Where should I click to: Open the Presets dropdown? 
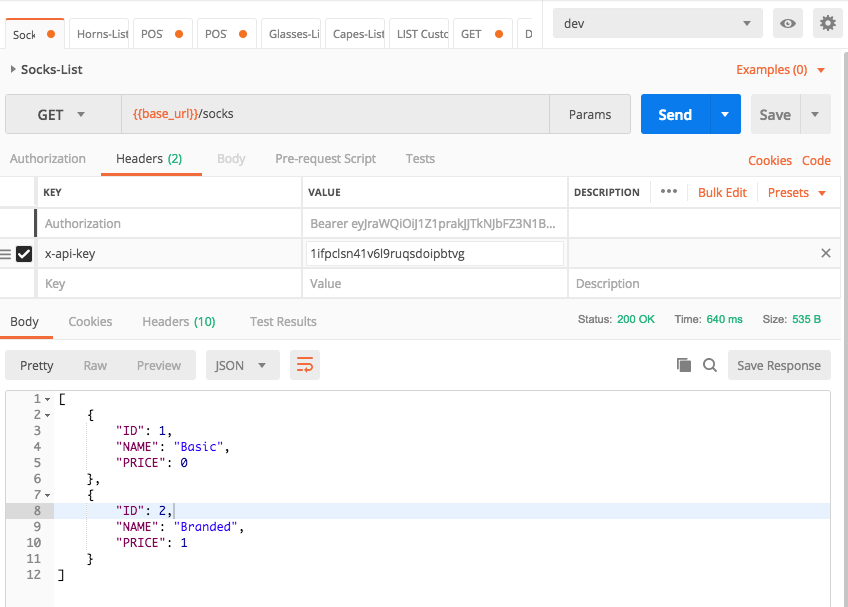click(x=797, y=193)
